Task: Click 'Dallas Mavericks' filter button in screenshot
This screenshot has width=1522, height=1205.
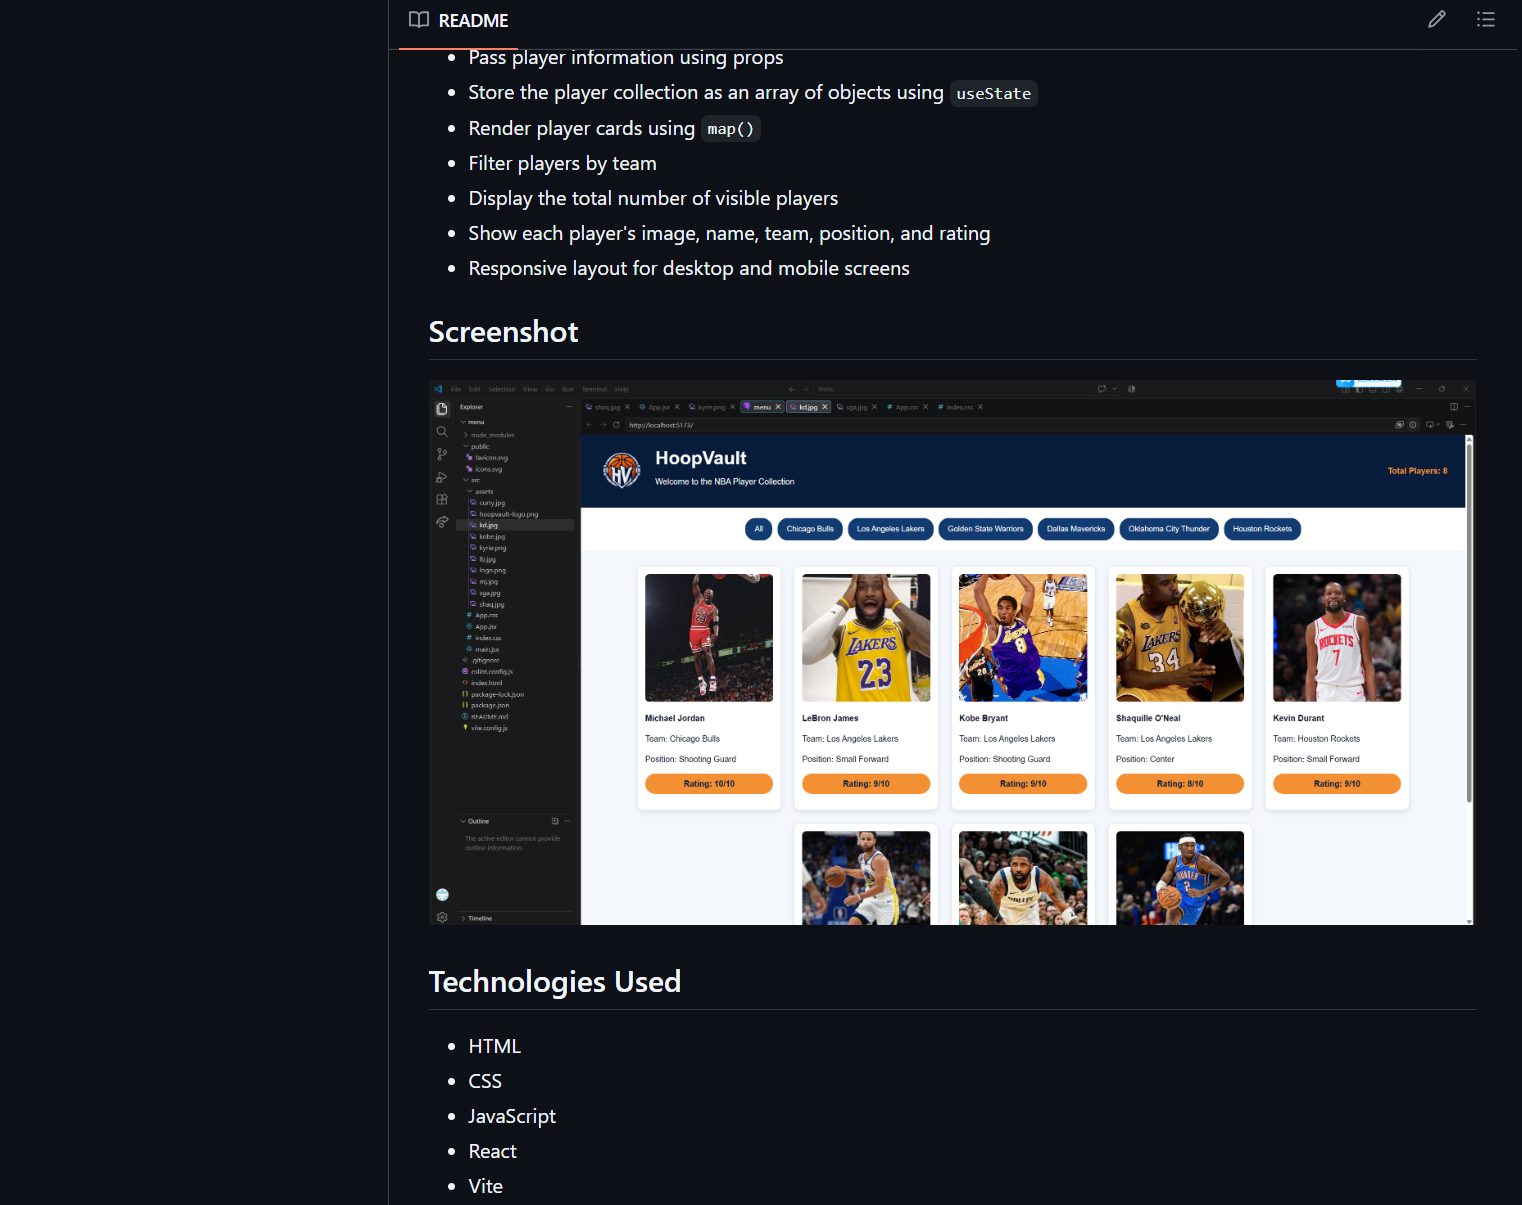Action: pyautogui.click(x=1076, y=529)
